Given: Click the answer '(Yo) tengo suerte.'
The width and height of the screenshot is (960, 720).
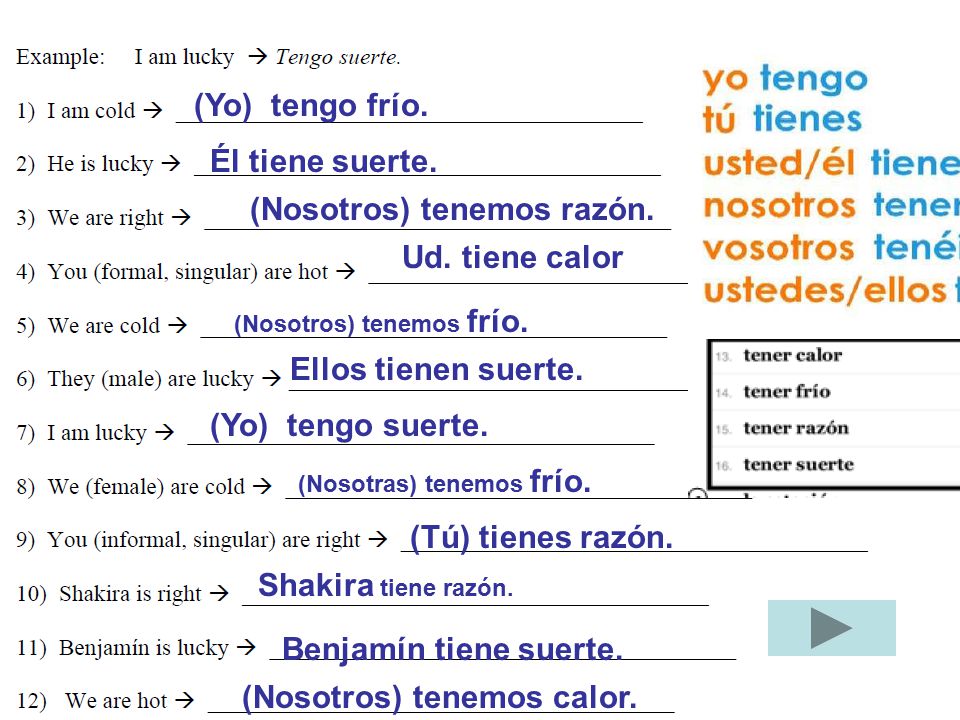Looking at the screenshot, I should tap(348, 426).
